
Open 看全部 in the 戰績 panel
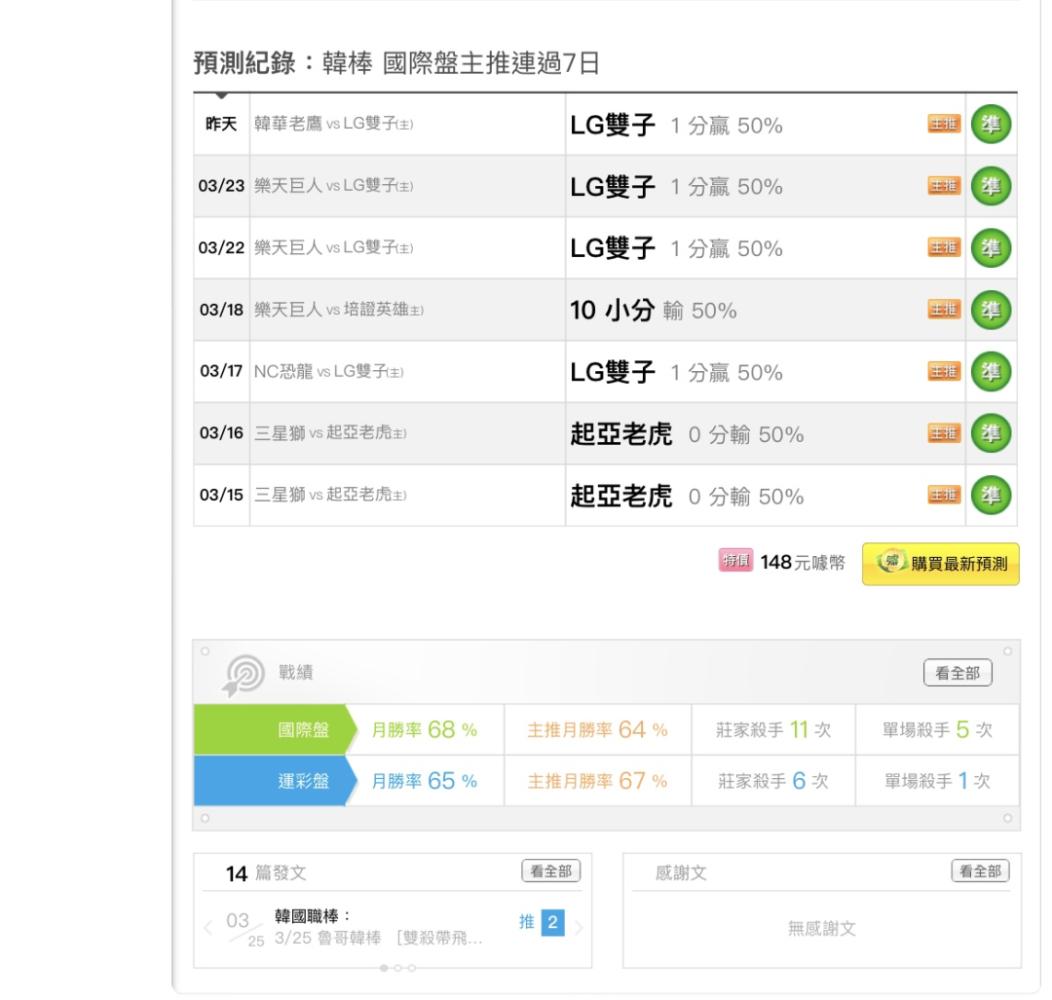click(x=957, y=672)
